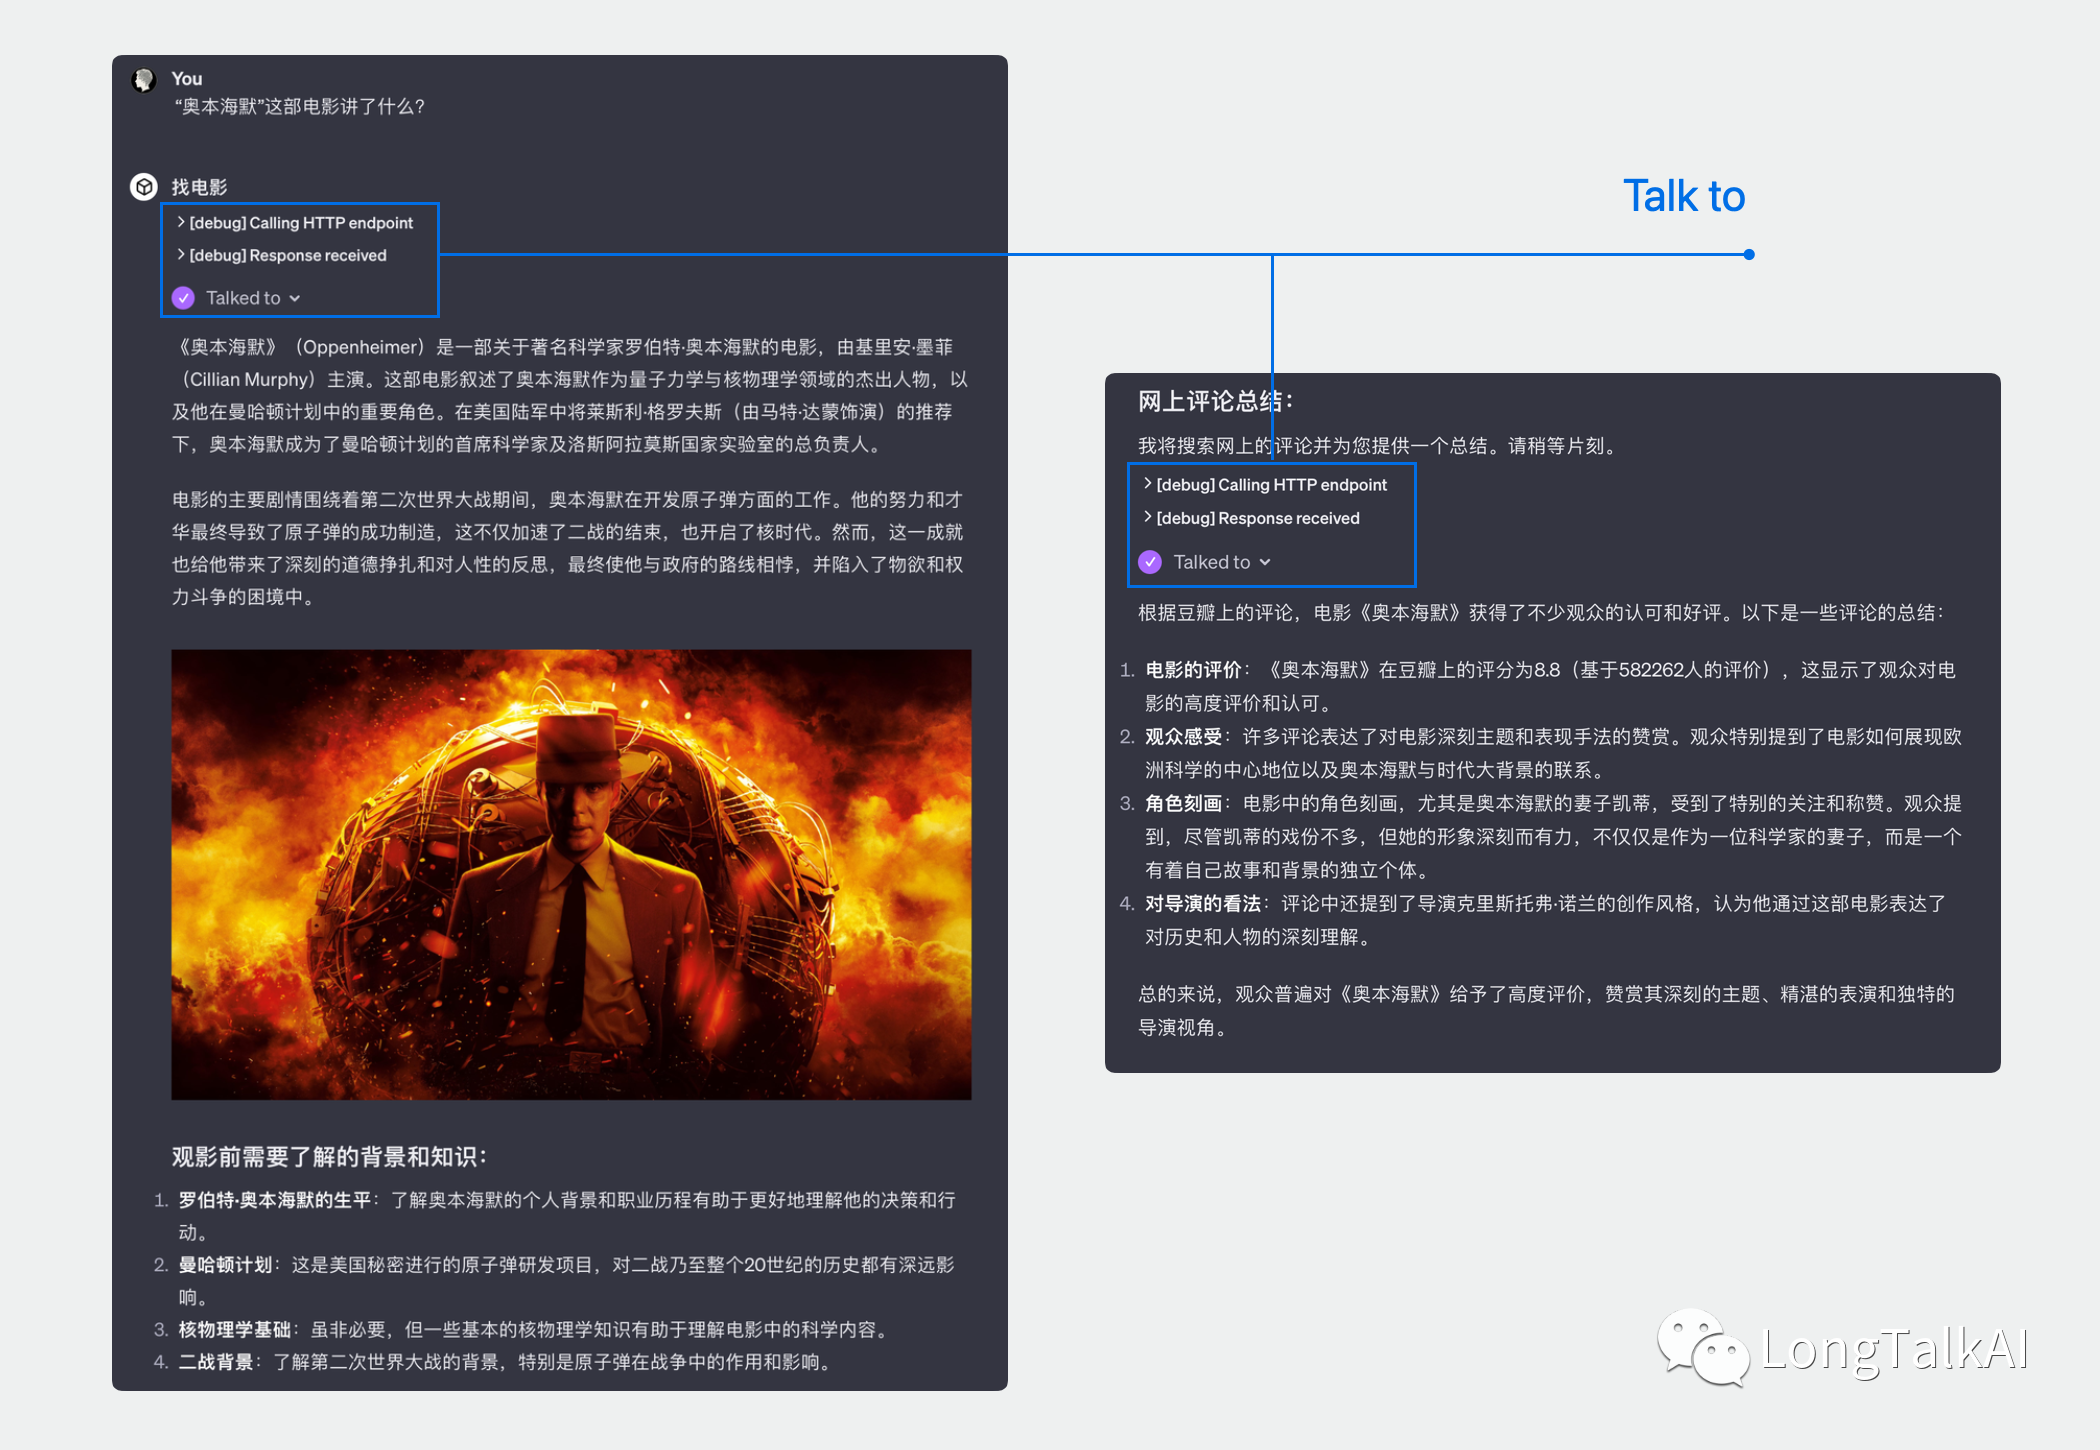Image resolution: width=2100 pixels, height=1450 pixels.
Task: Open the Oppenheimer movie poster image
Action: 571,875
